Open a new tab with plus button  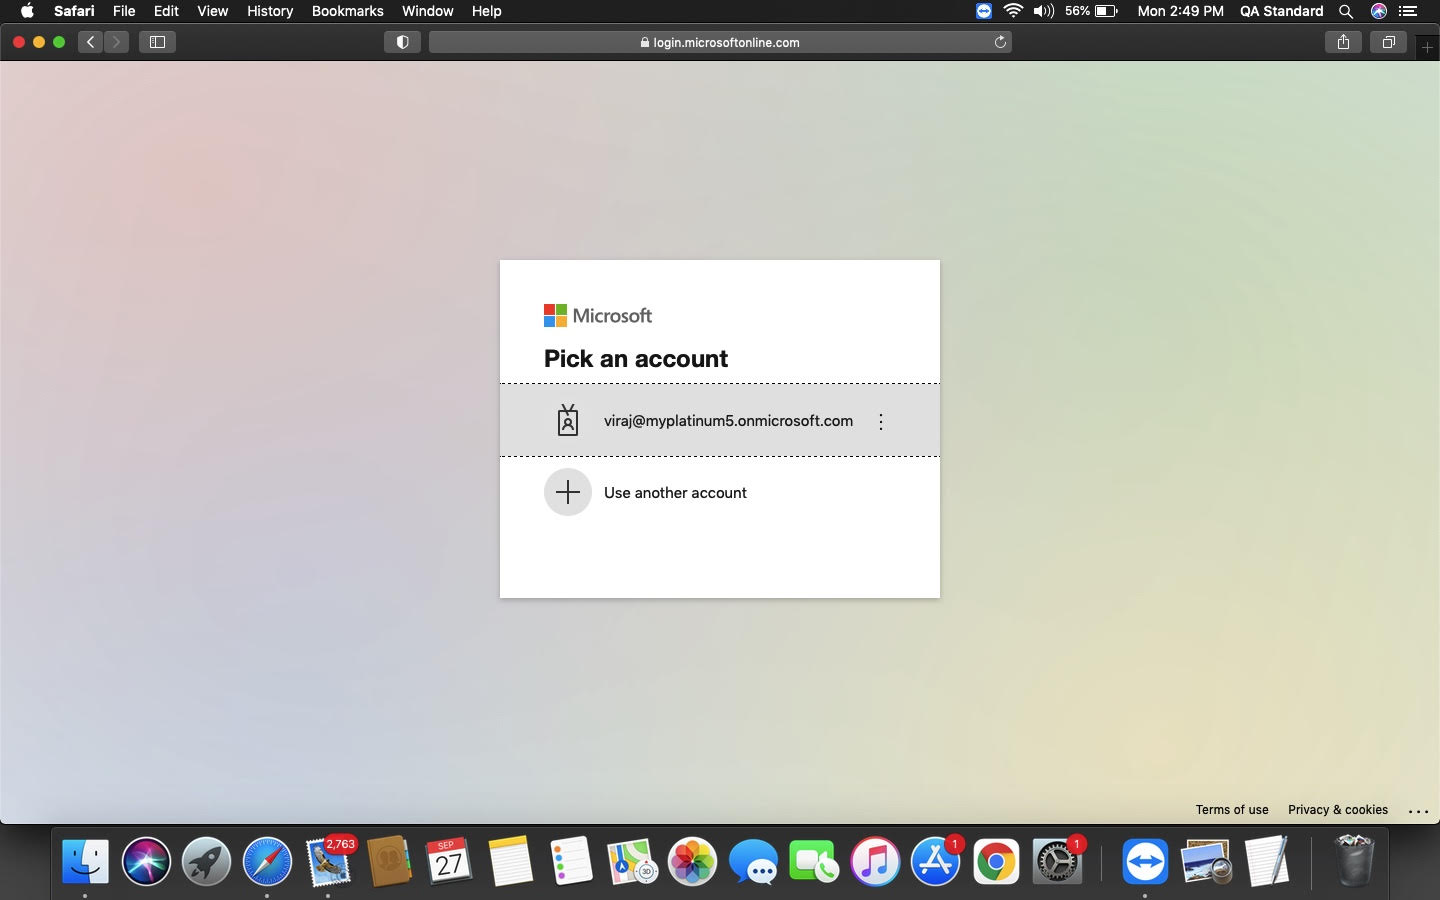(x=1427, y=47)
